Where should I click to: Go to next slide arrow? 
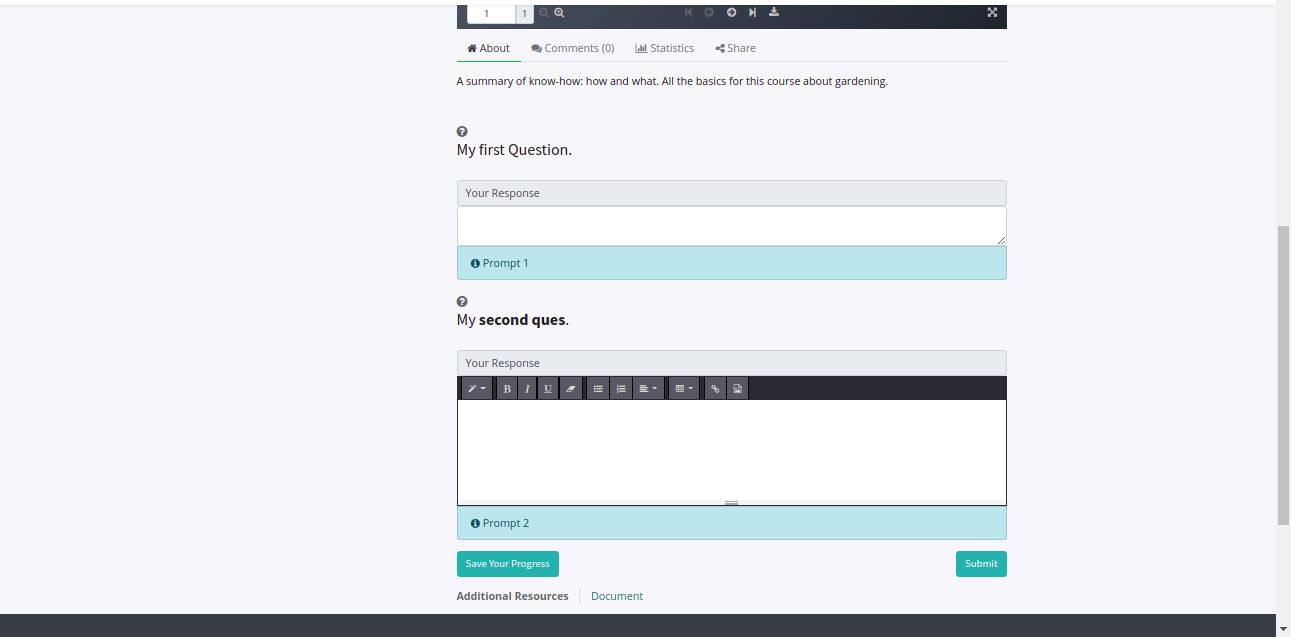[x=731, y=13]
